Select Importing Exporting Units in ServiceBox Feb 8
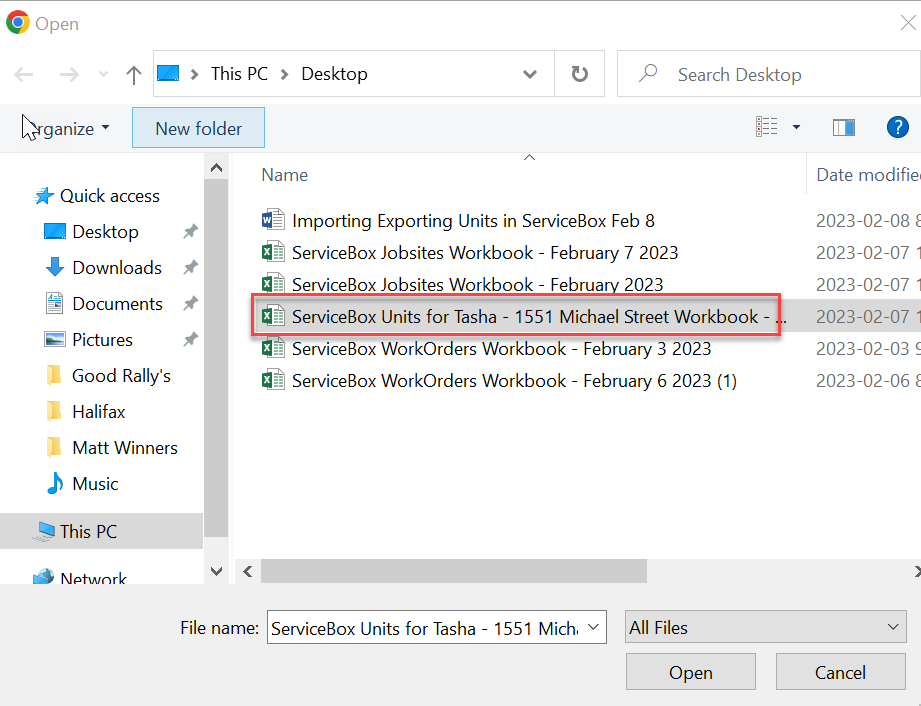Screen dimensions: 921x706 [473, 221]
